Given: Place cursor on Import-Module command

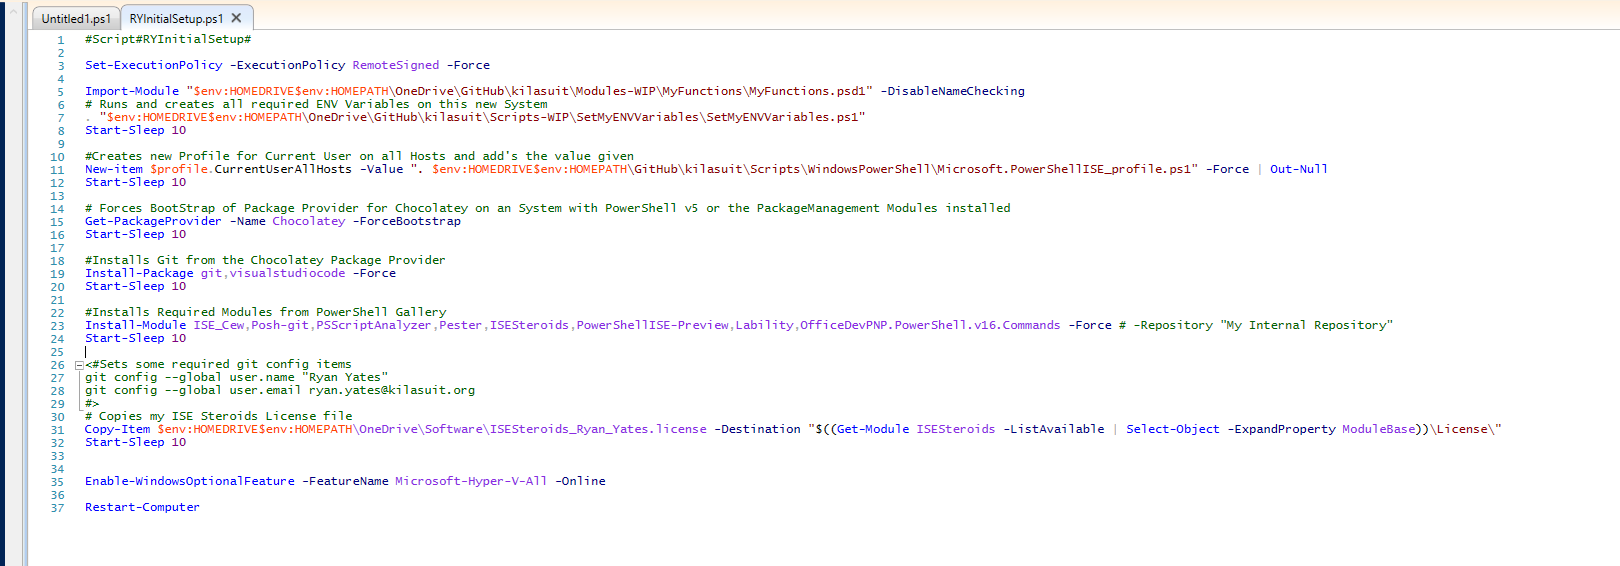Looking at the screenshot, I should [x=132, y=91].
